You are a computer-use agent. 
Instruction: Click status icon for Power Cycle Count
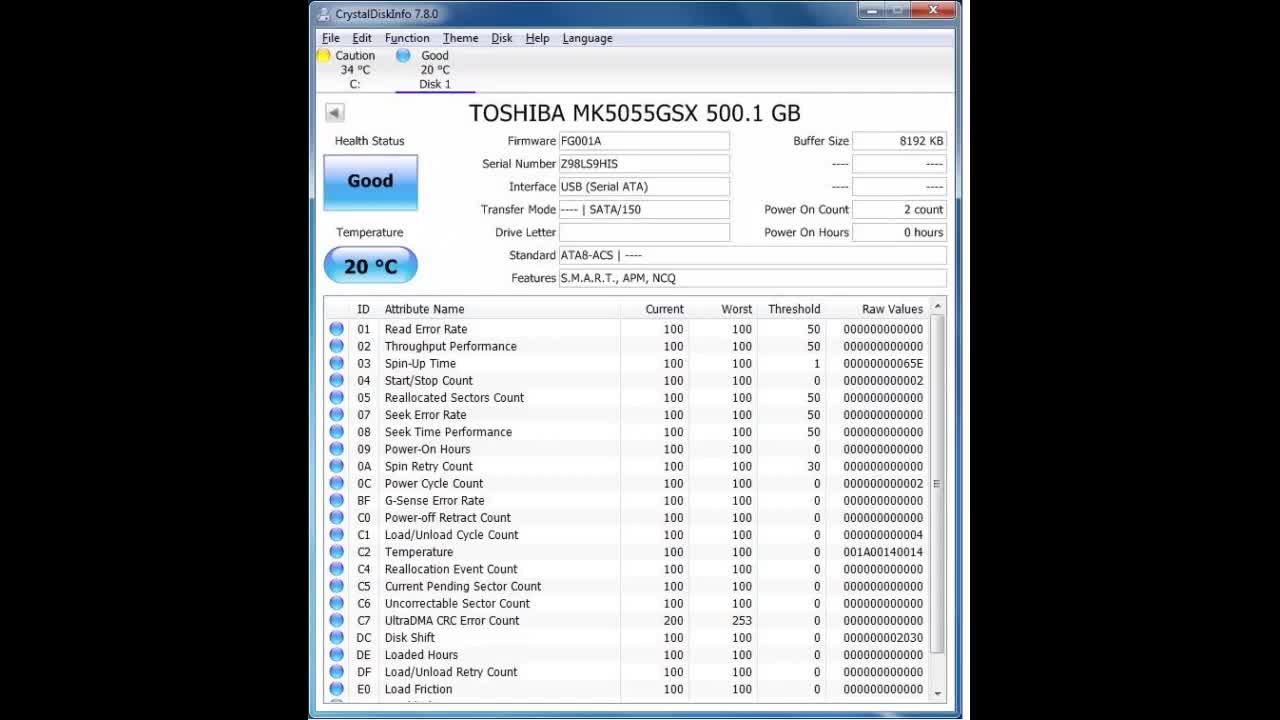pyautogui.click(x=336, y=483)
